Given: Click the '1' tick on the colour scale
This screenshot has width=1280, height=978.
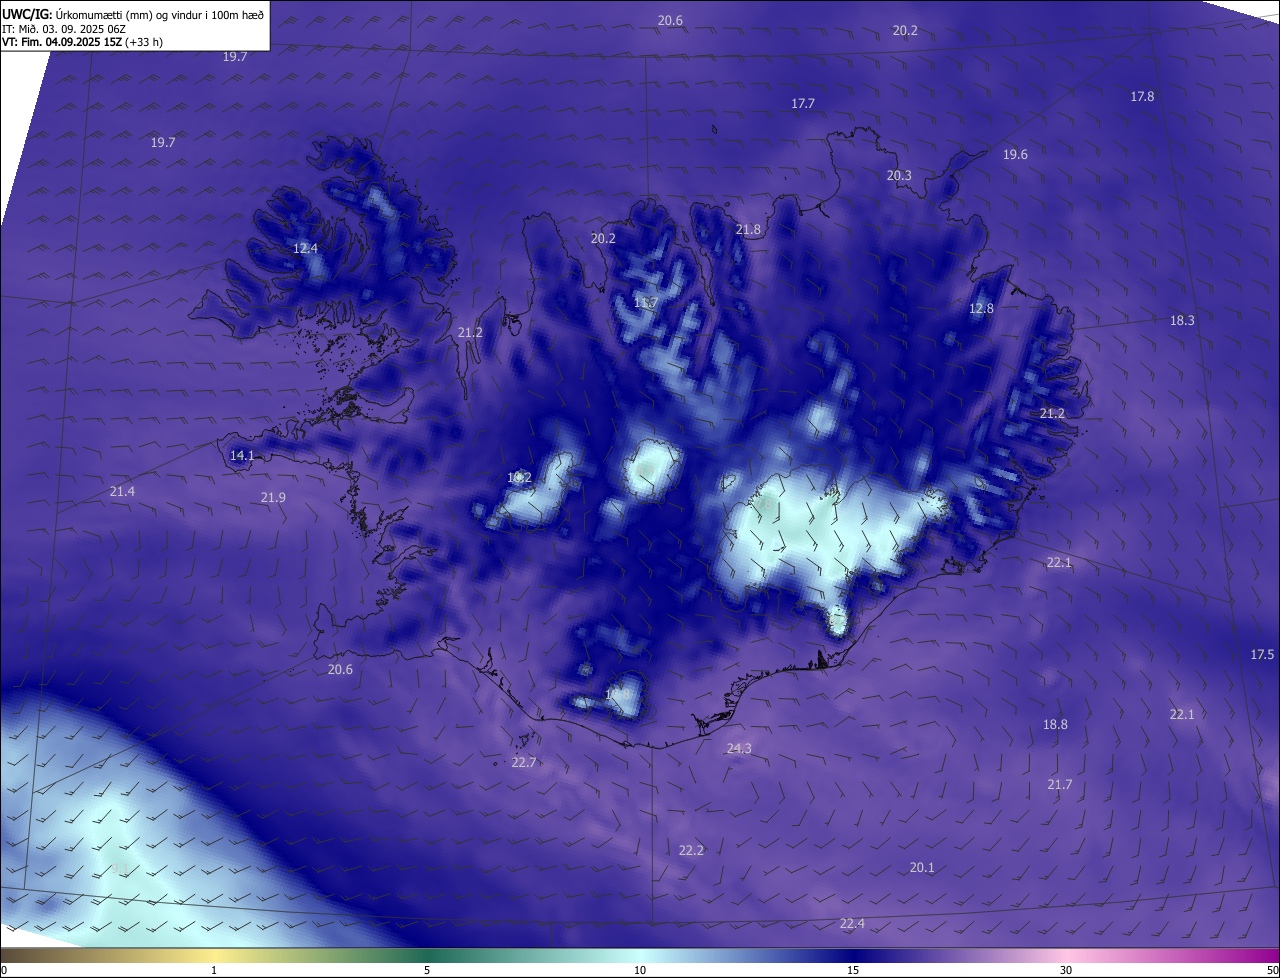Looking at the screenshot, I should pyautogui.click(x=214, y=970).
